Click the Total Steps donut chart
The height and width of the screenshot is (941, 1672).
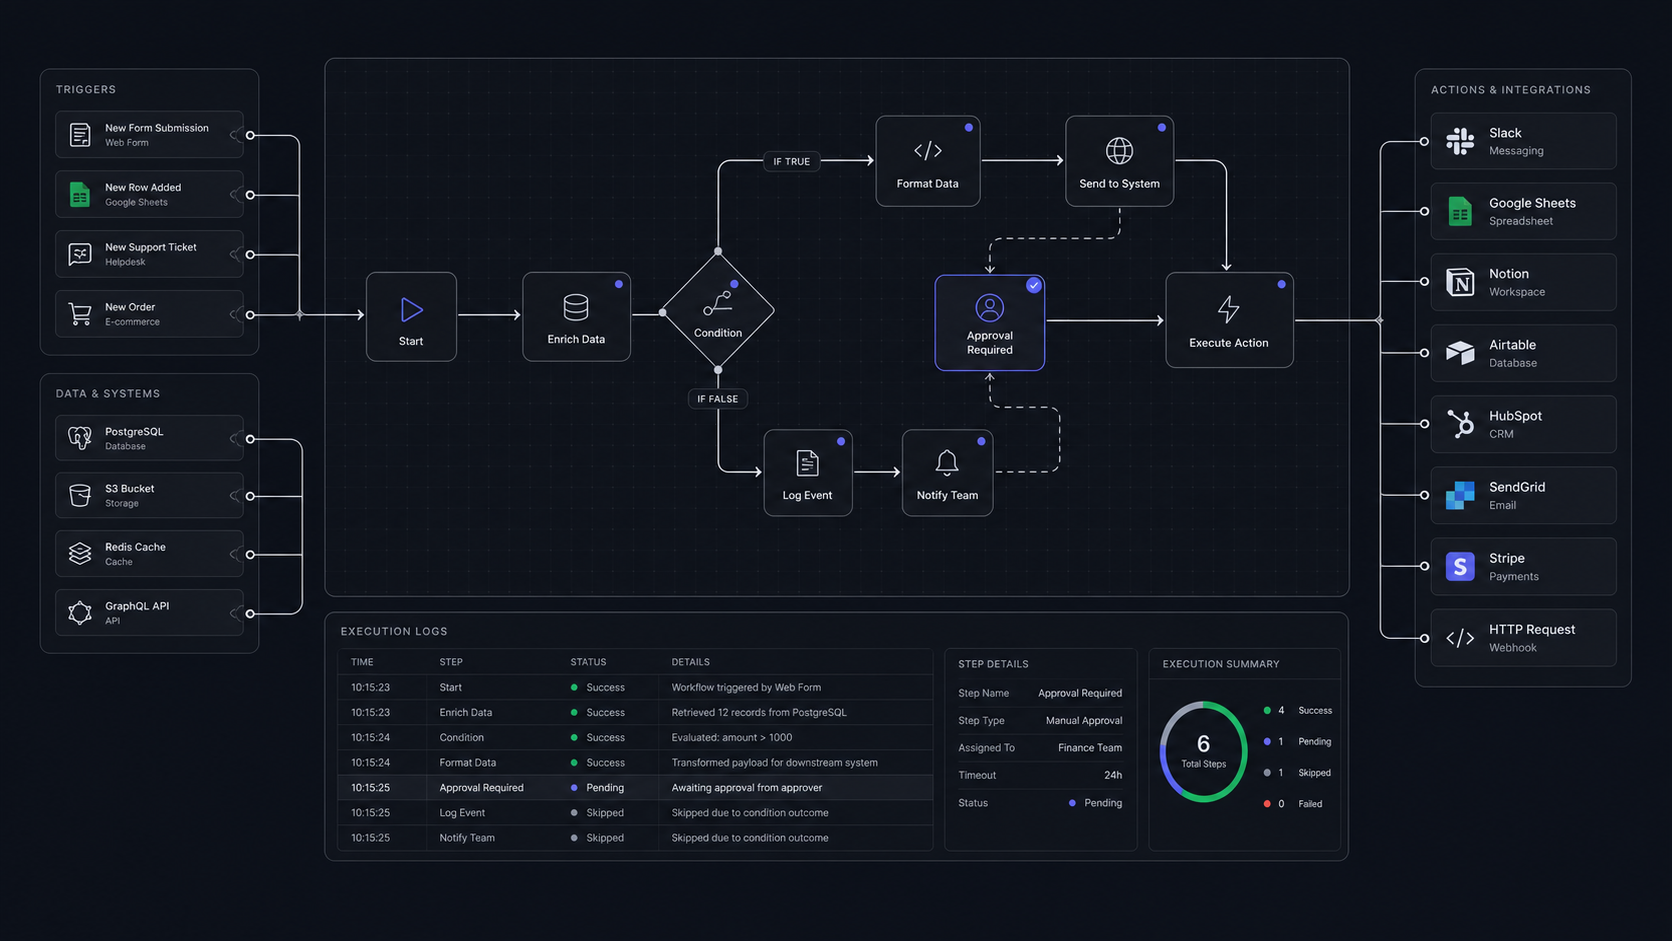[x=1203, y=752]
